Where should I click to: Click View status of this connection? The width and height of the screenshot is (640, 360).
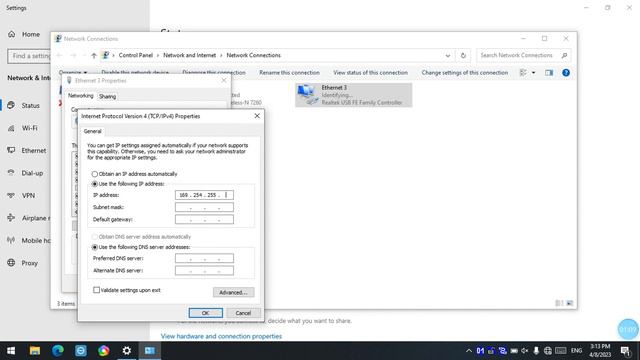click(370, 73)
